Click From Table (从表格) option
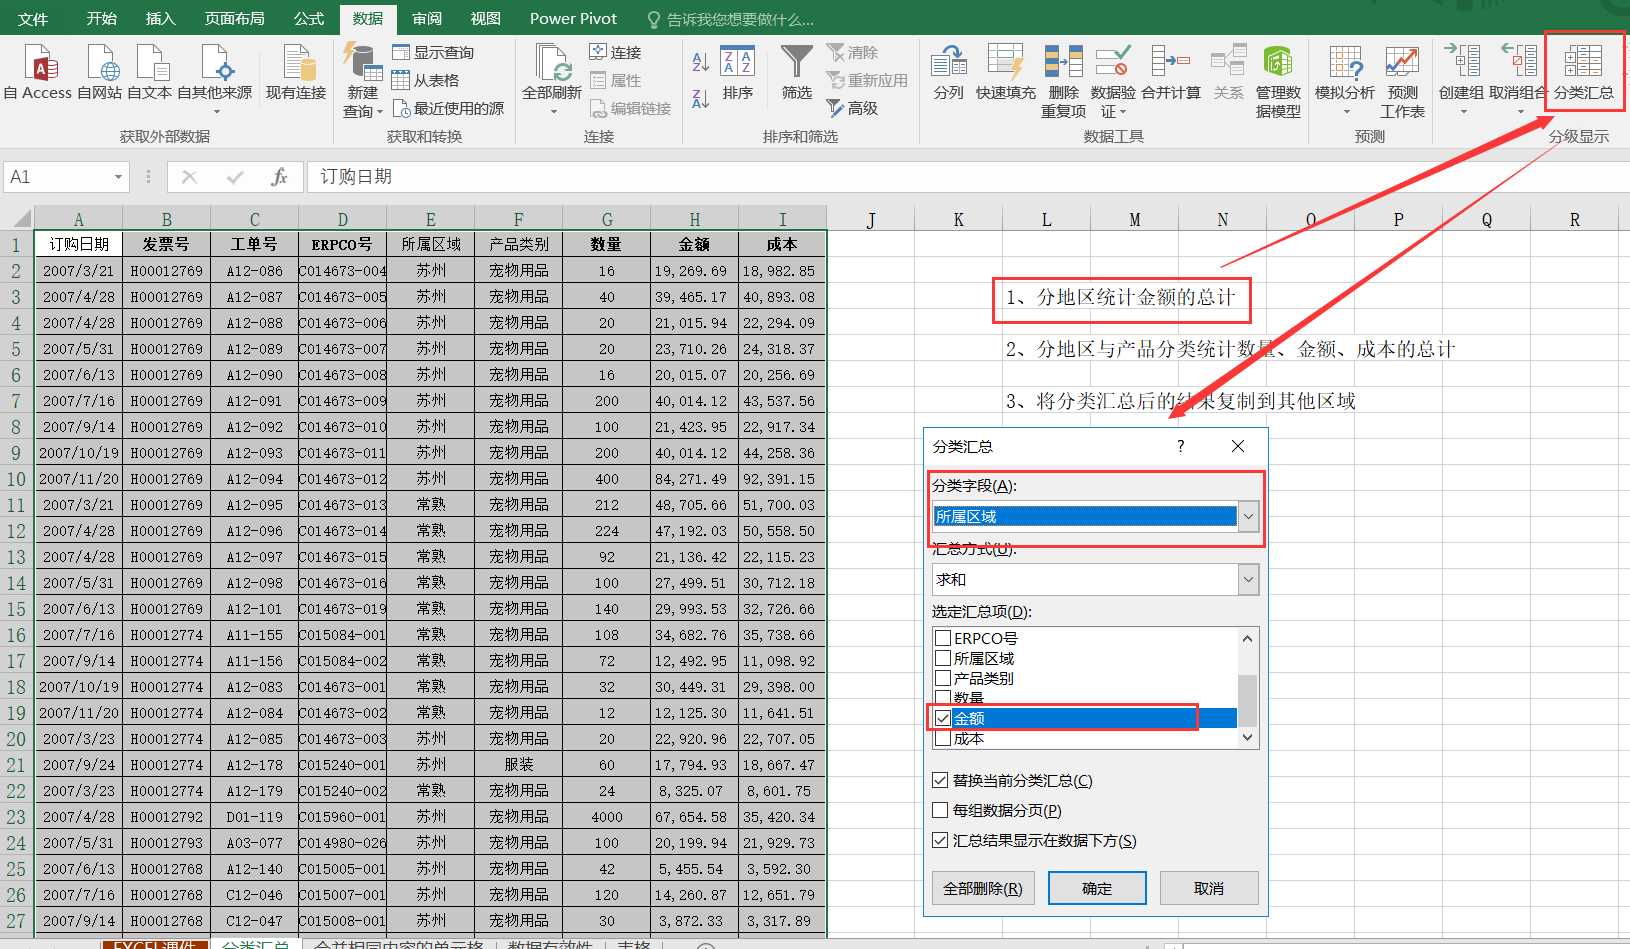 coord(426,80)
